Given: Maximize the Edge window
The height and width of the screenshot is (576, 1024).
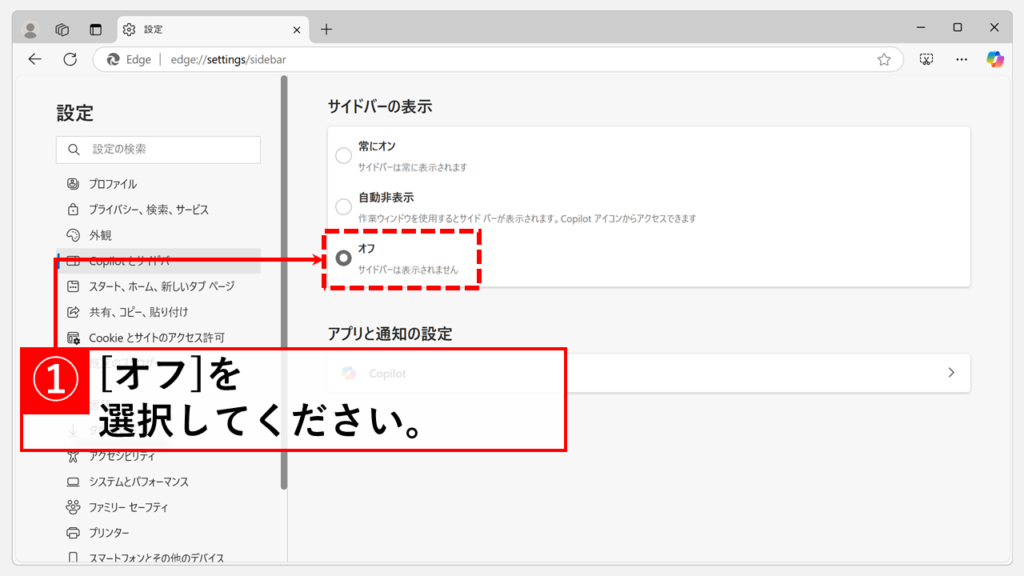Looking at the screenshot, I should pos(957,27).
